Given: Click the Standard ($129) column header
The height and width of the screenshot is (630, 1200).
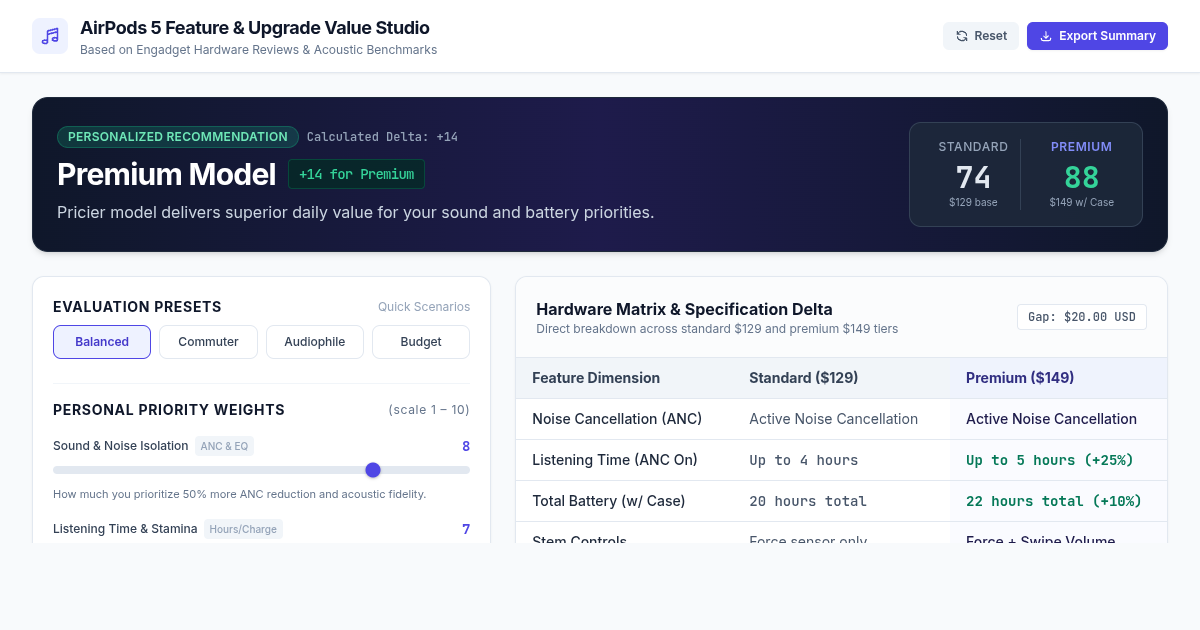Looking at the screenshot, I should click(804, 378).
